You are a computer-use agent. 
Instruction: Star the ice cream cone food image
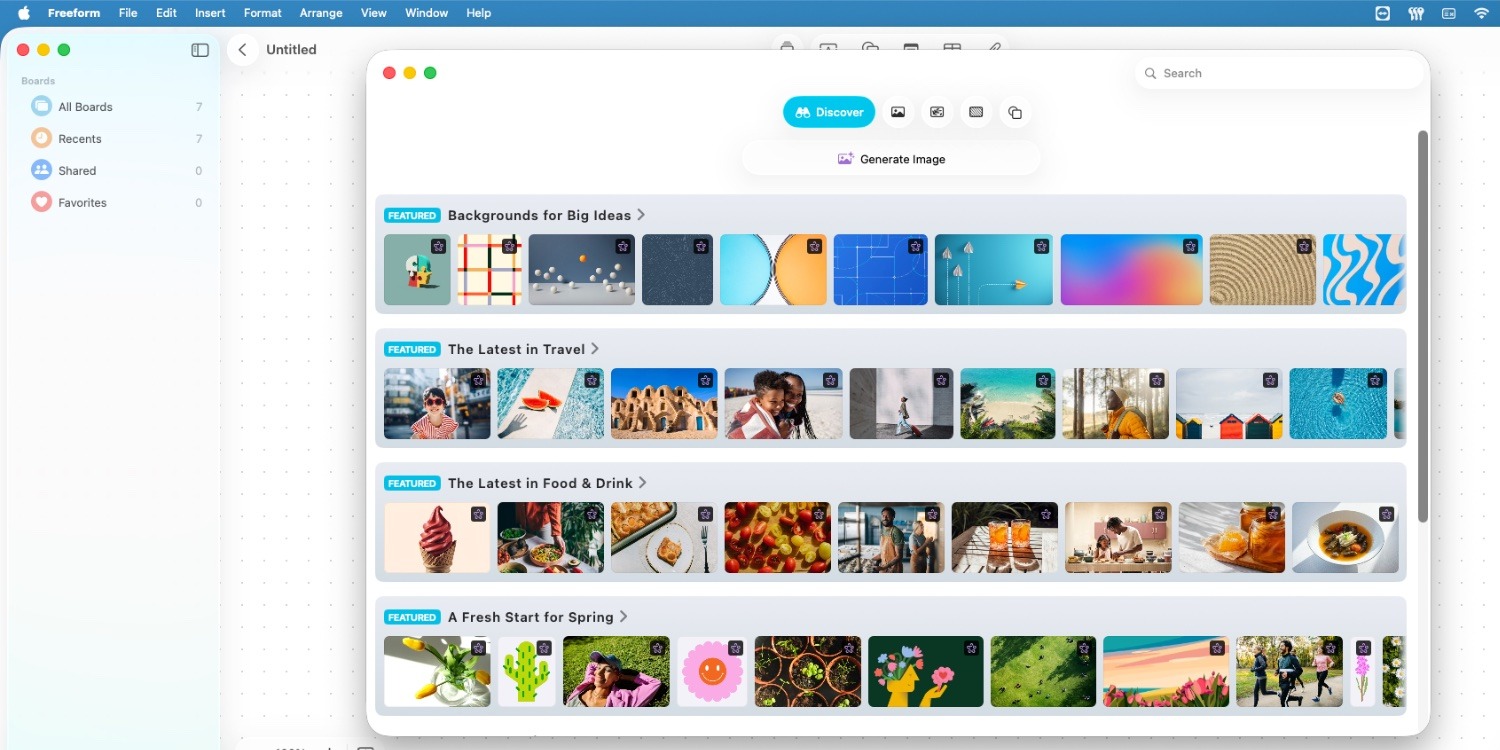(478, 514)
